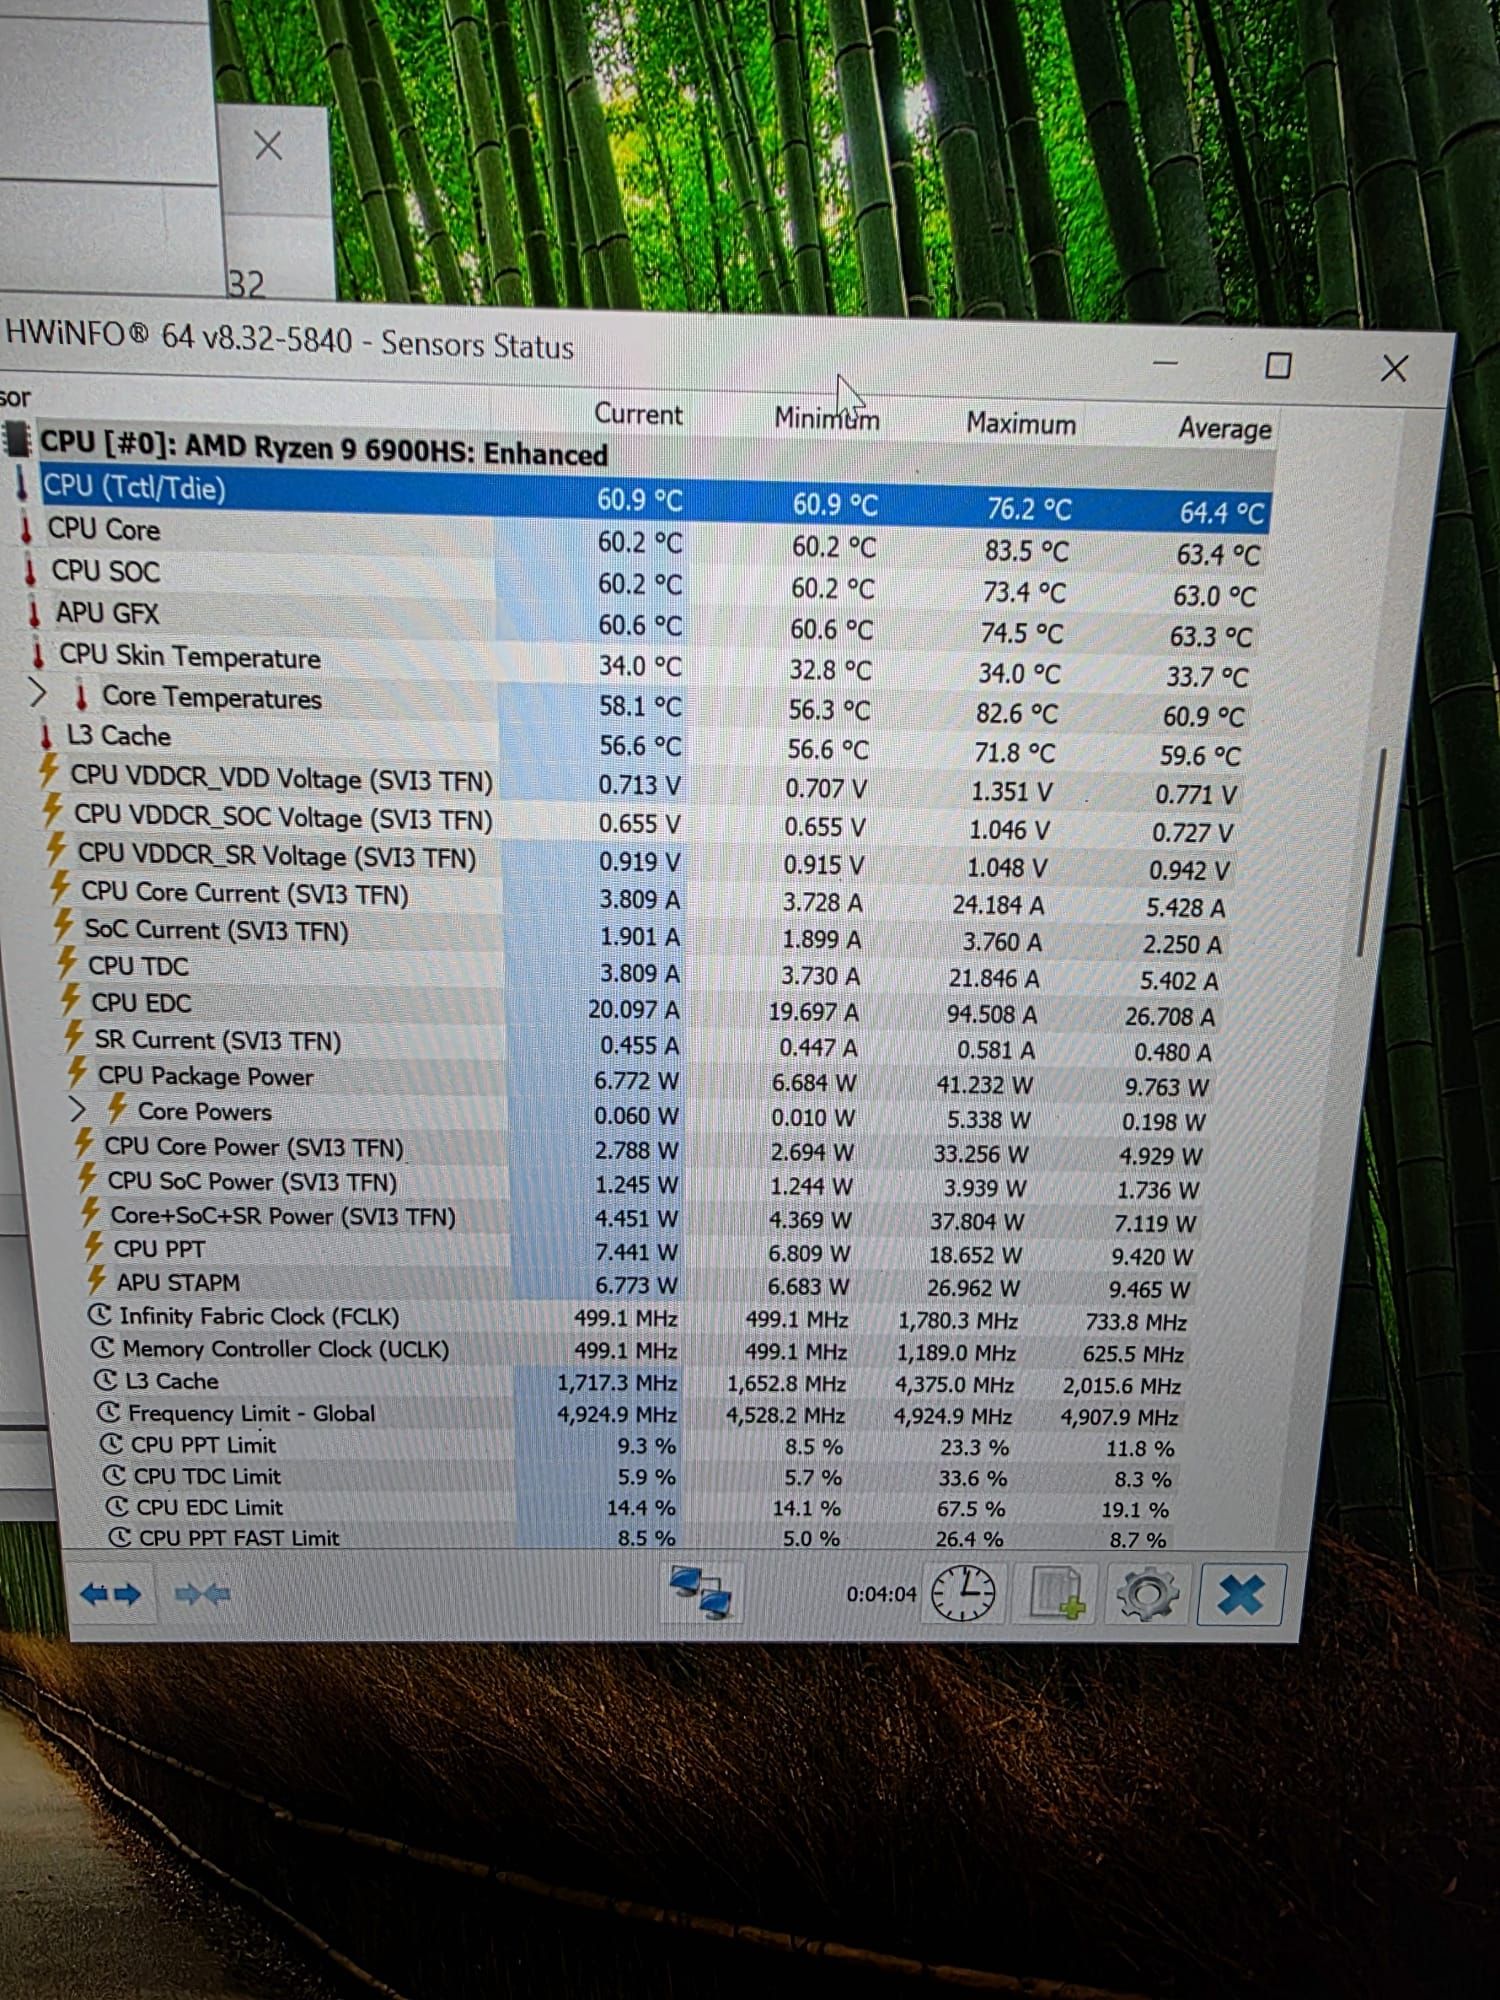Click the Maximum column header

click(1021, 424)
